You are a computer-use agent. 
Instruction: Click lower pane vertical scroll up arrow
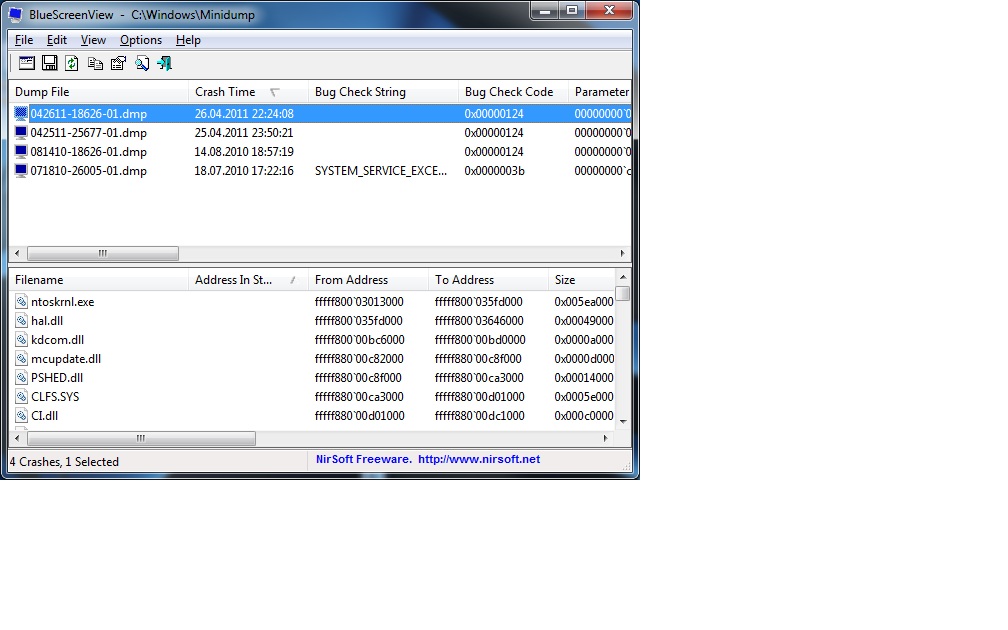click(x=623, y=277)
